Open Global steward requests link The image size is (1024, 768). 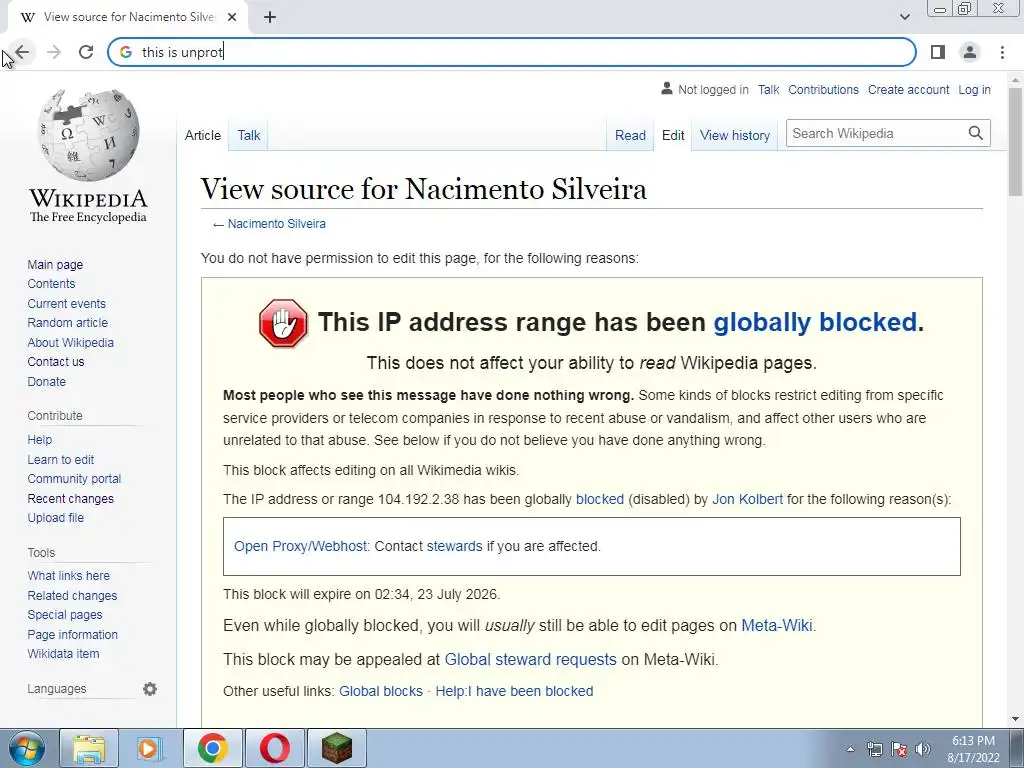point(530,659)
